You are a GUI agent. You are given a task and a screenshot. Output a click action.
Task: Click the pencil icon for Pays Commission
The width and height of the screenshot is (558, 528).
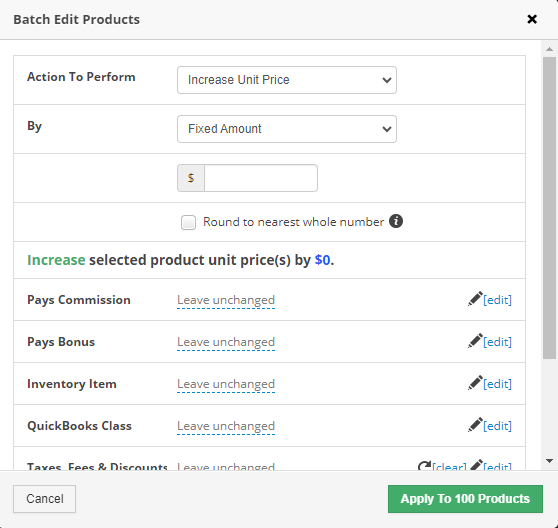click(x=475, y=299)
